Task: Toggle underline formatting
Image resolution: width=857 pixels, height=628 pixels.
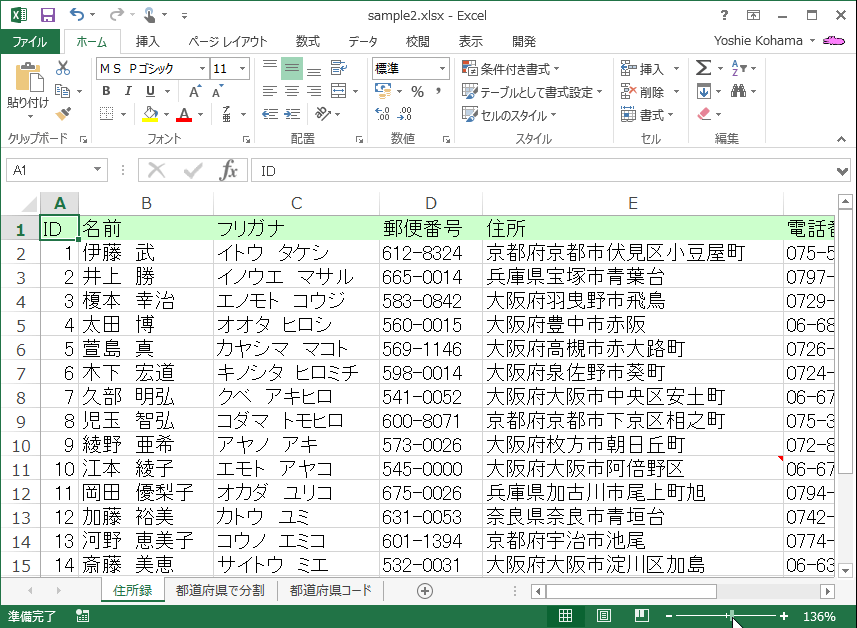Action: (x=150, y=91)
